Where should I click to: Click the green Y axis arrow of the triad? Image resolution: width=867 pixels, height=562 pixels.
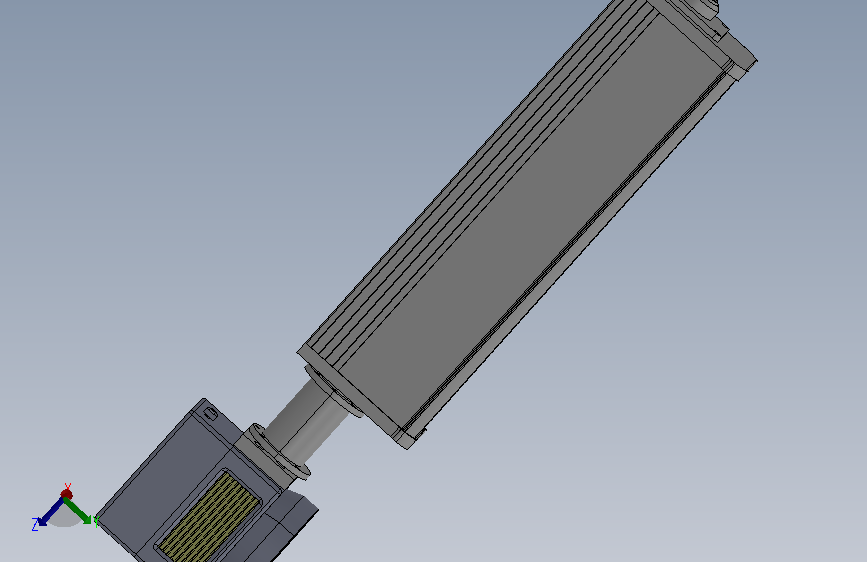pos(79,511)
